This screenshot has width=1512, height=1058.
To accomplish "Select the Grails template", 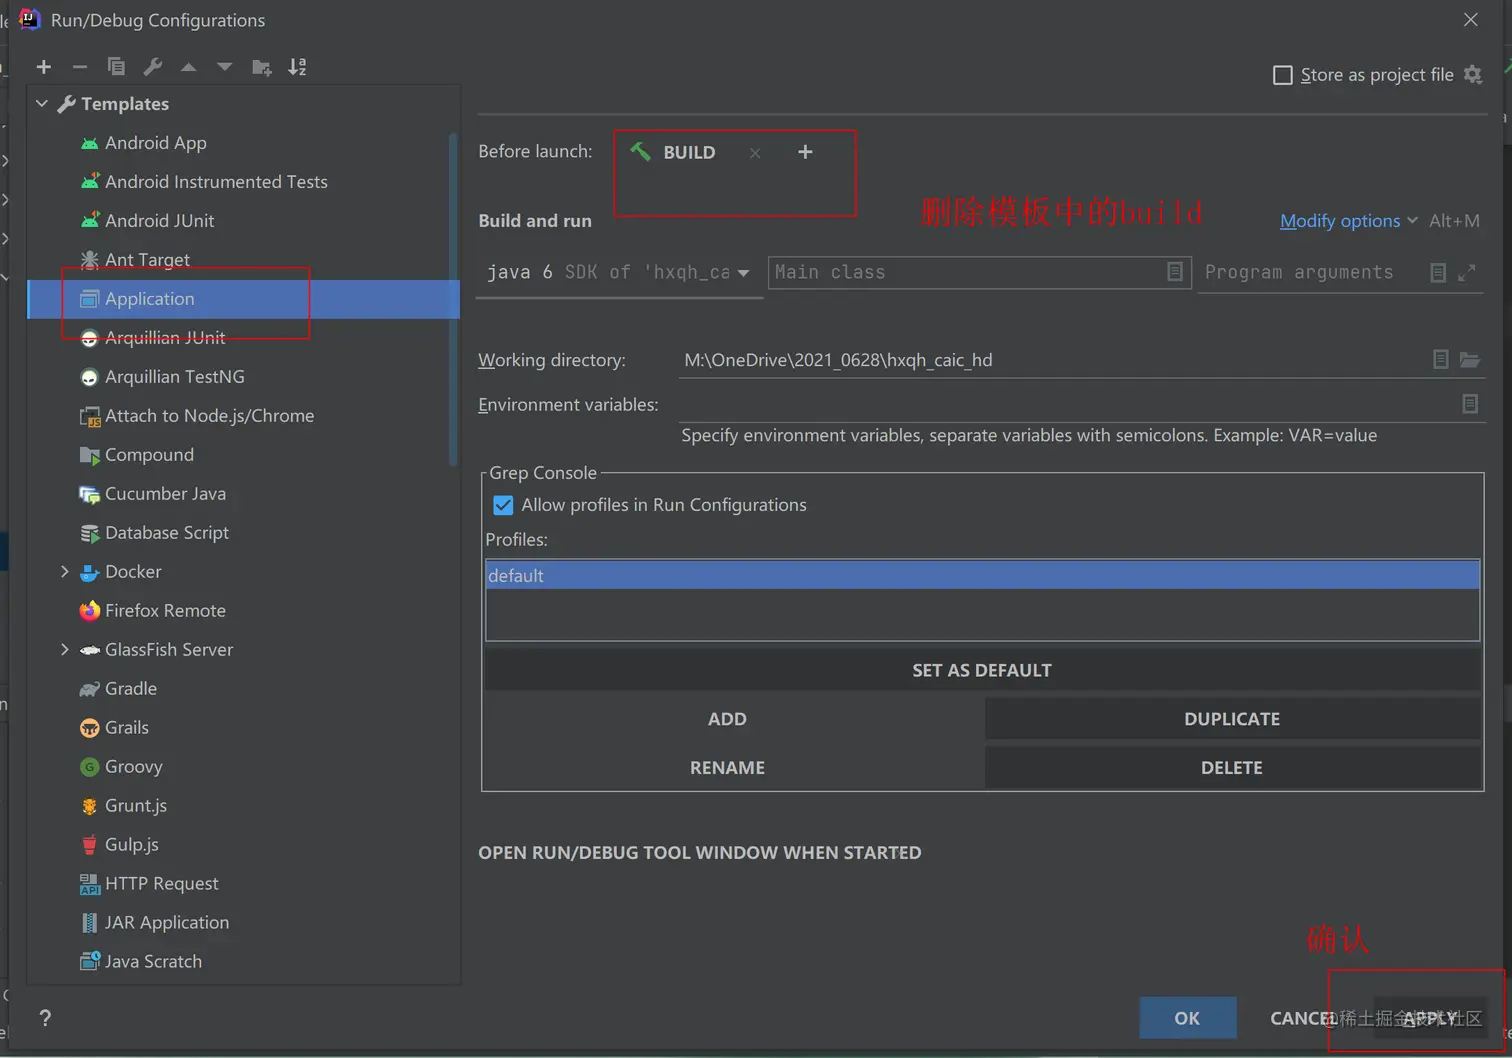I will (x=126, y=728).
